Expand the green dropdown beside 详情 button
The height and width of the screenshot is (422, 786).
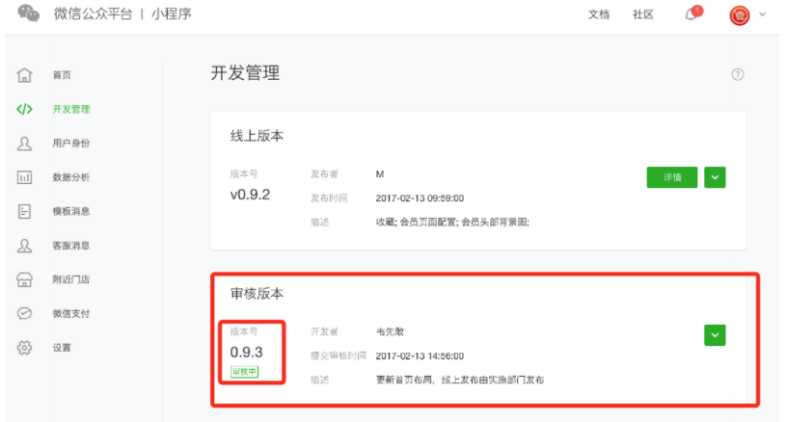click(715, 177)
